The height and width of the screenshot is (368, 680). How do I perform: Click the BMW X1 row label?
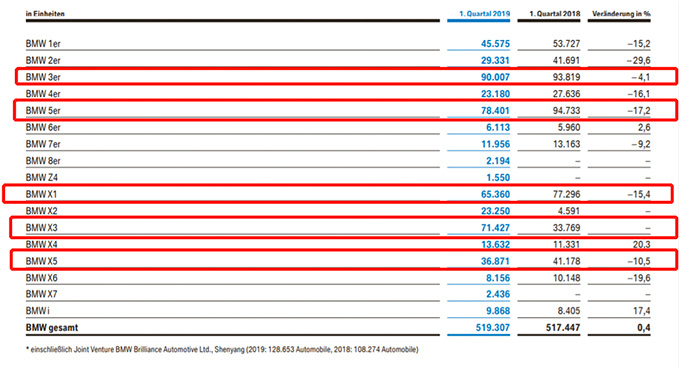pyautogui.click(x=41, y=194)
